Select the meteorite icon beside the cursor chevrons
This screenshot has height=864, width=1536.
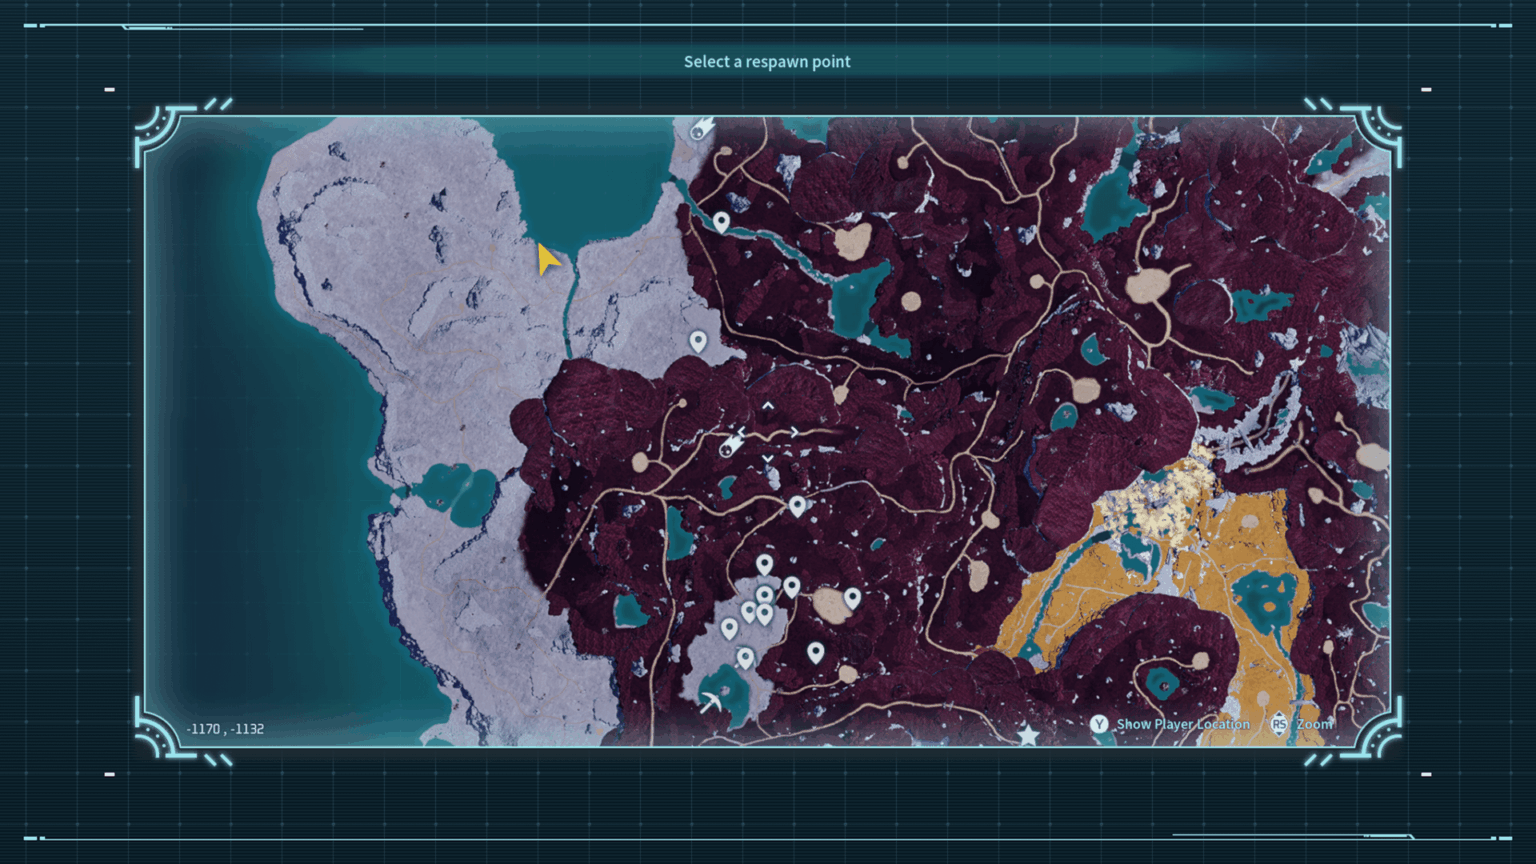coord(732,445)
